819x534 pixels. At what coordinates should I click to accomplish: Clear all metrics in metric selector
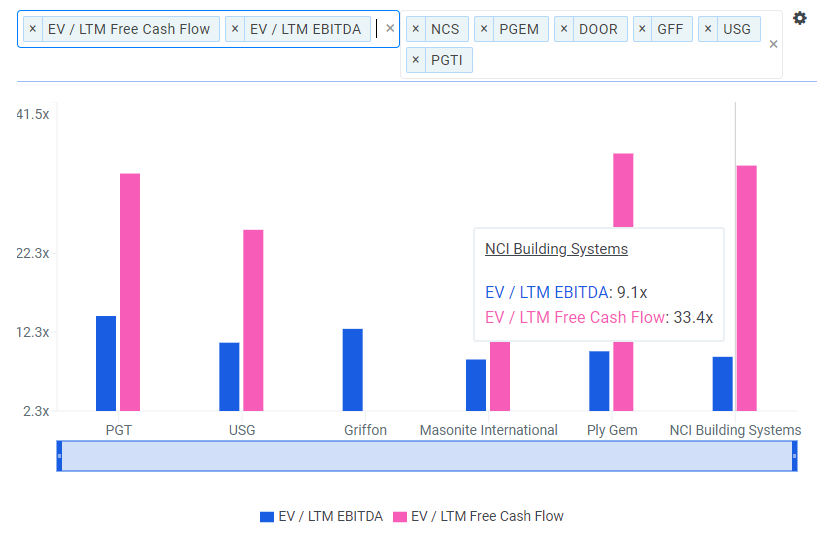tap(390, 29)
